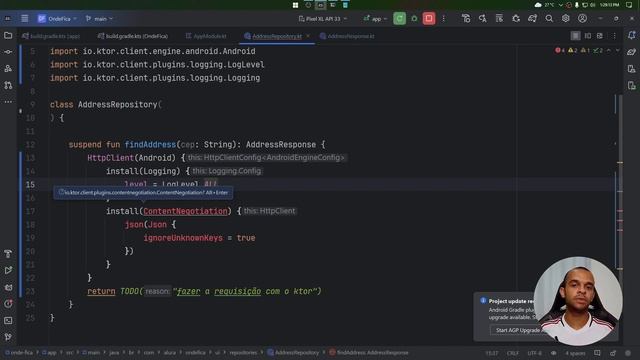Open the app run configuration dropdown
640x360 pixels.
[x=376, y=19]
